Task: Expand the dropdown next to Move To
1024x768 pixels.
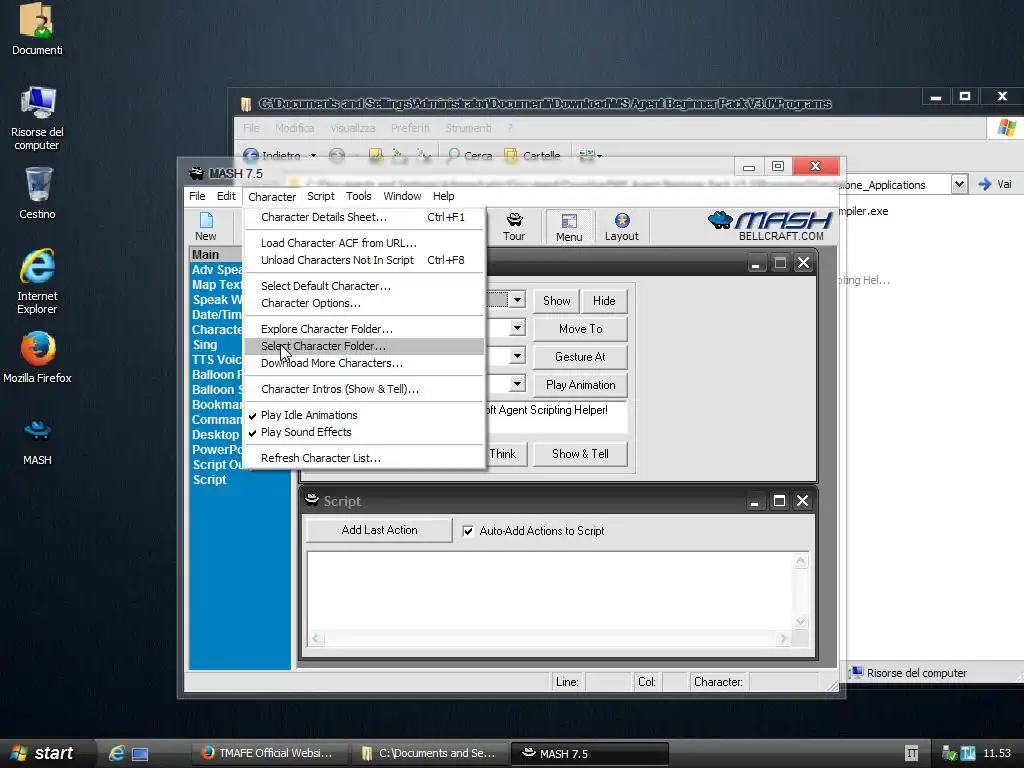Action: [517, 328]
